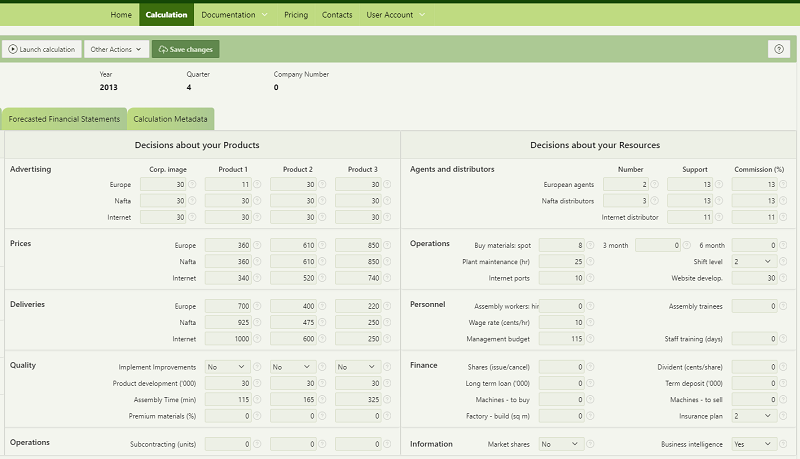
Task: Click help icon beside Product 1 Assembly Time
Action: click(x=257, y=399)
